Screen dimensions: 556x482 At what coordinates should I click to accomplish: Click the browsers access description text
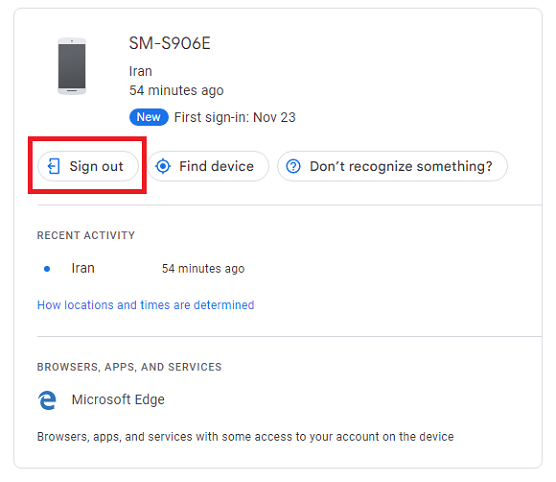point(245,437)
